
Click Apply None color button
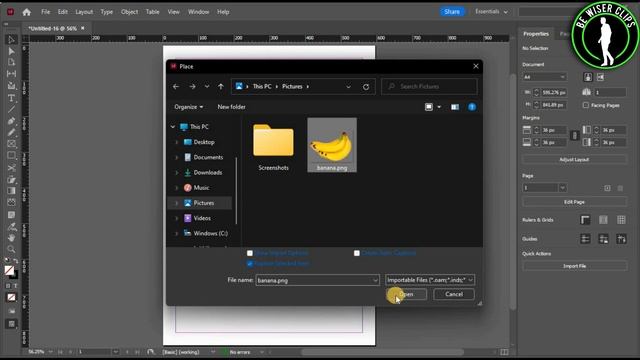(x=11, y=297)
